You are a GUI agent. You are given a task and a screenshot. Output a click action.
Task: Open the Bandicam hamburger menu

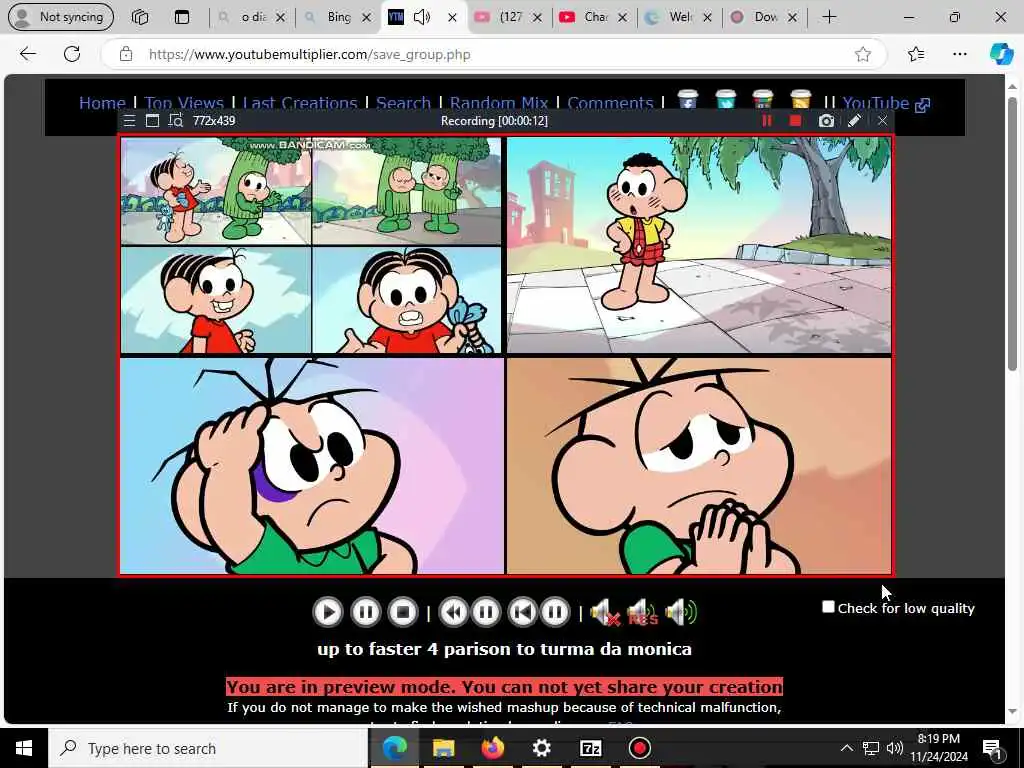[x=129, y=121]
